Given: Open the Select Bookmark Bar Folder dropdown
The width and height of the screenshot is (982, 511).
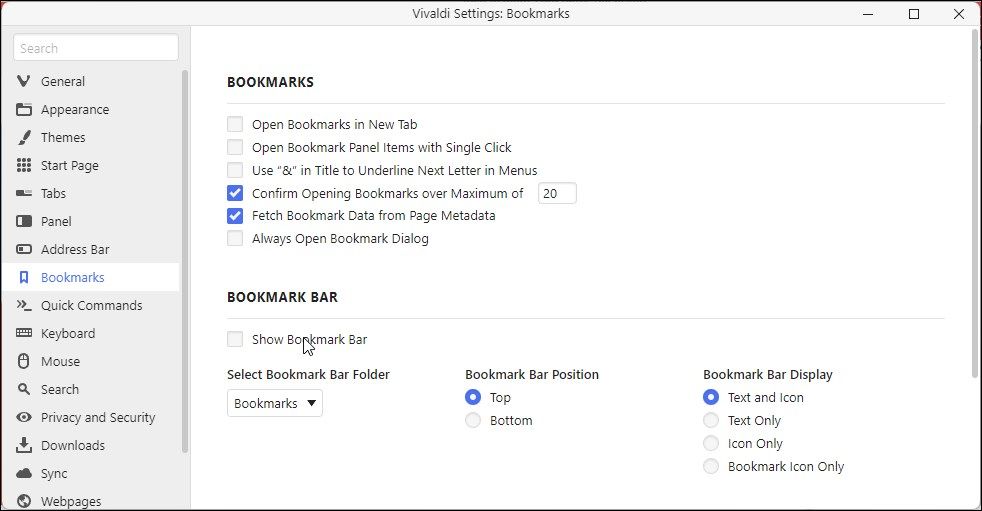Looking at the screenshot, I should 275,404.
